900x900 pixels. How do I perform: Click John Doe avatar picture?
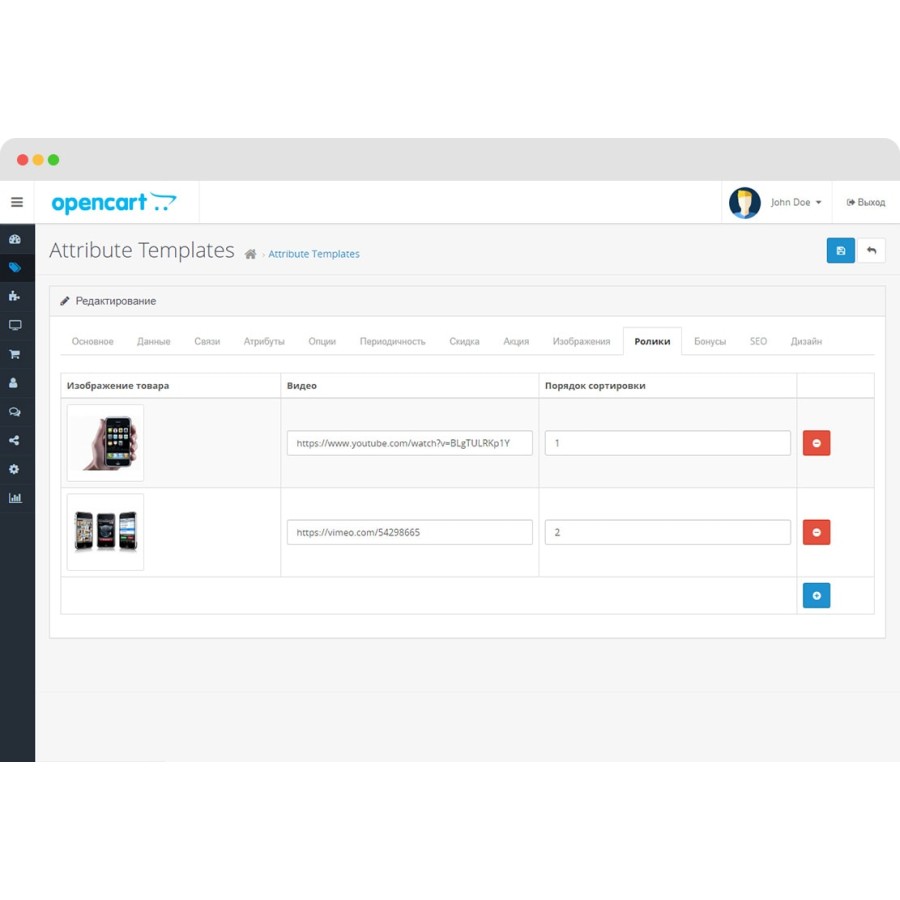744,203
